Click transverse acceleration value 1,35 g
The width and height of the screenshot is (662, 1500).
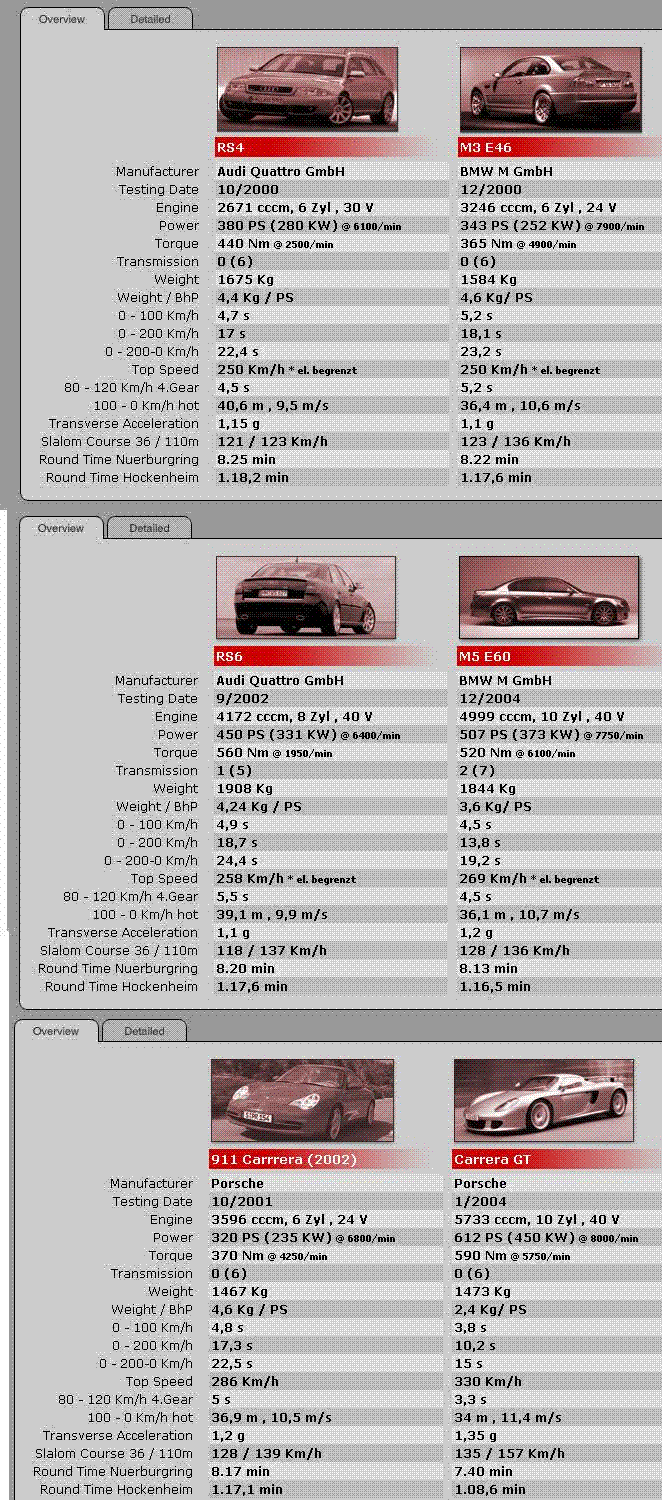[475, 1436]
